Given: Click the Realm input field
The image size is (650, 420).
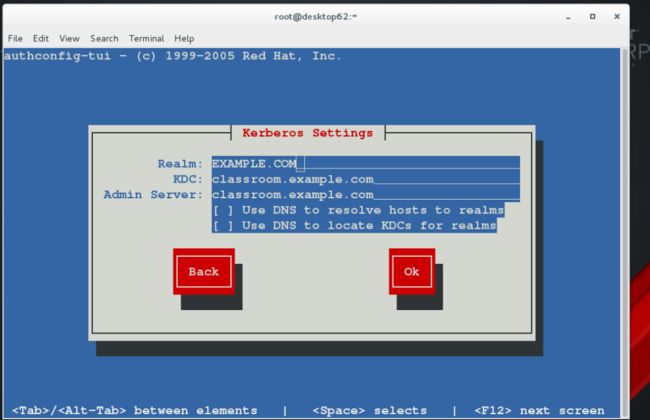Looking at the screenshot, I should tap(366, 164).
